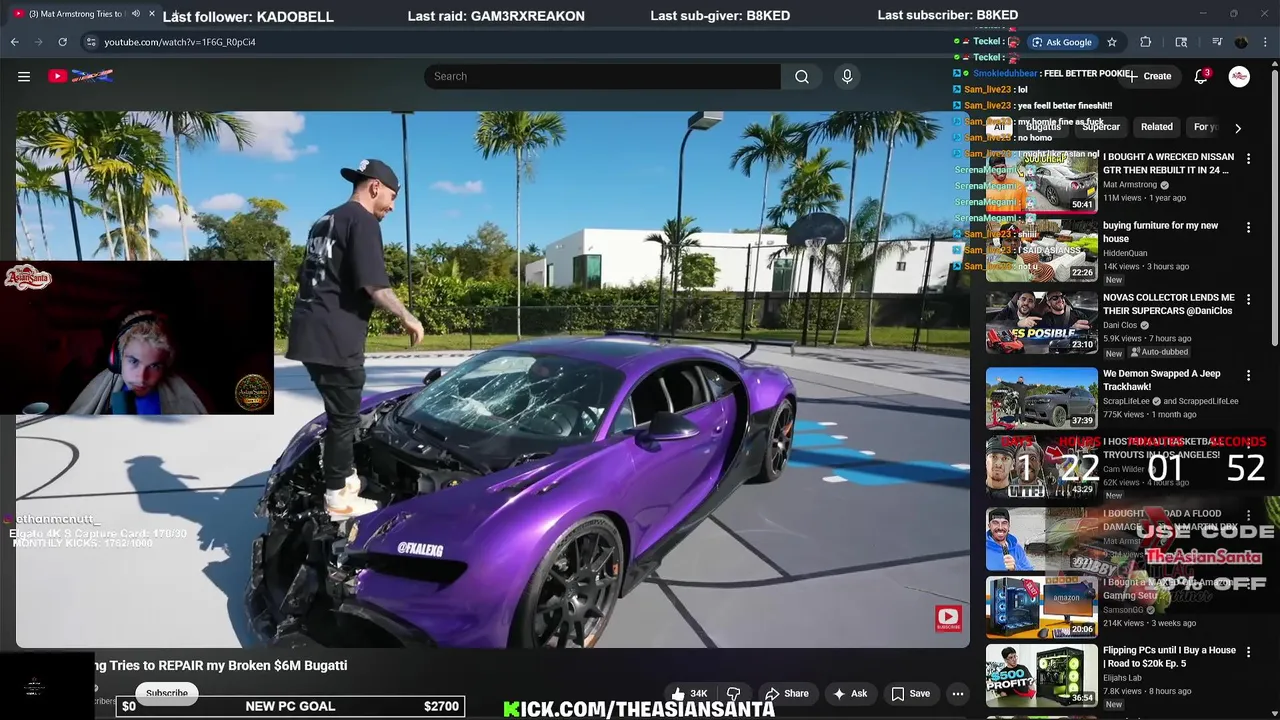Click the browser address bar URL
Viewport: 1280px width, 720px height.
click(180, 42)
